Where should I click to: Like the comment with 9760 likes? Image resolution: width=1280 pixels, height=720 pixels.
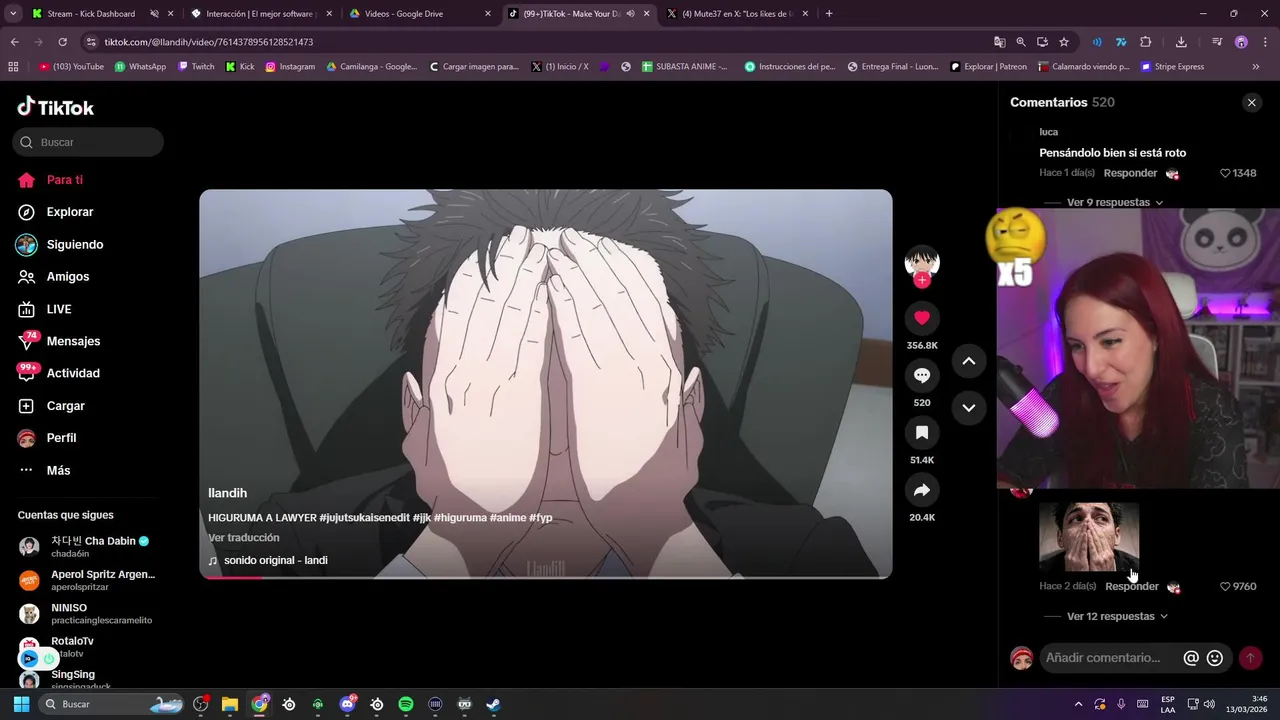(x=1225, y=586)
